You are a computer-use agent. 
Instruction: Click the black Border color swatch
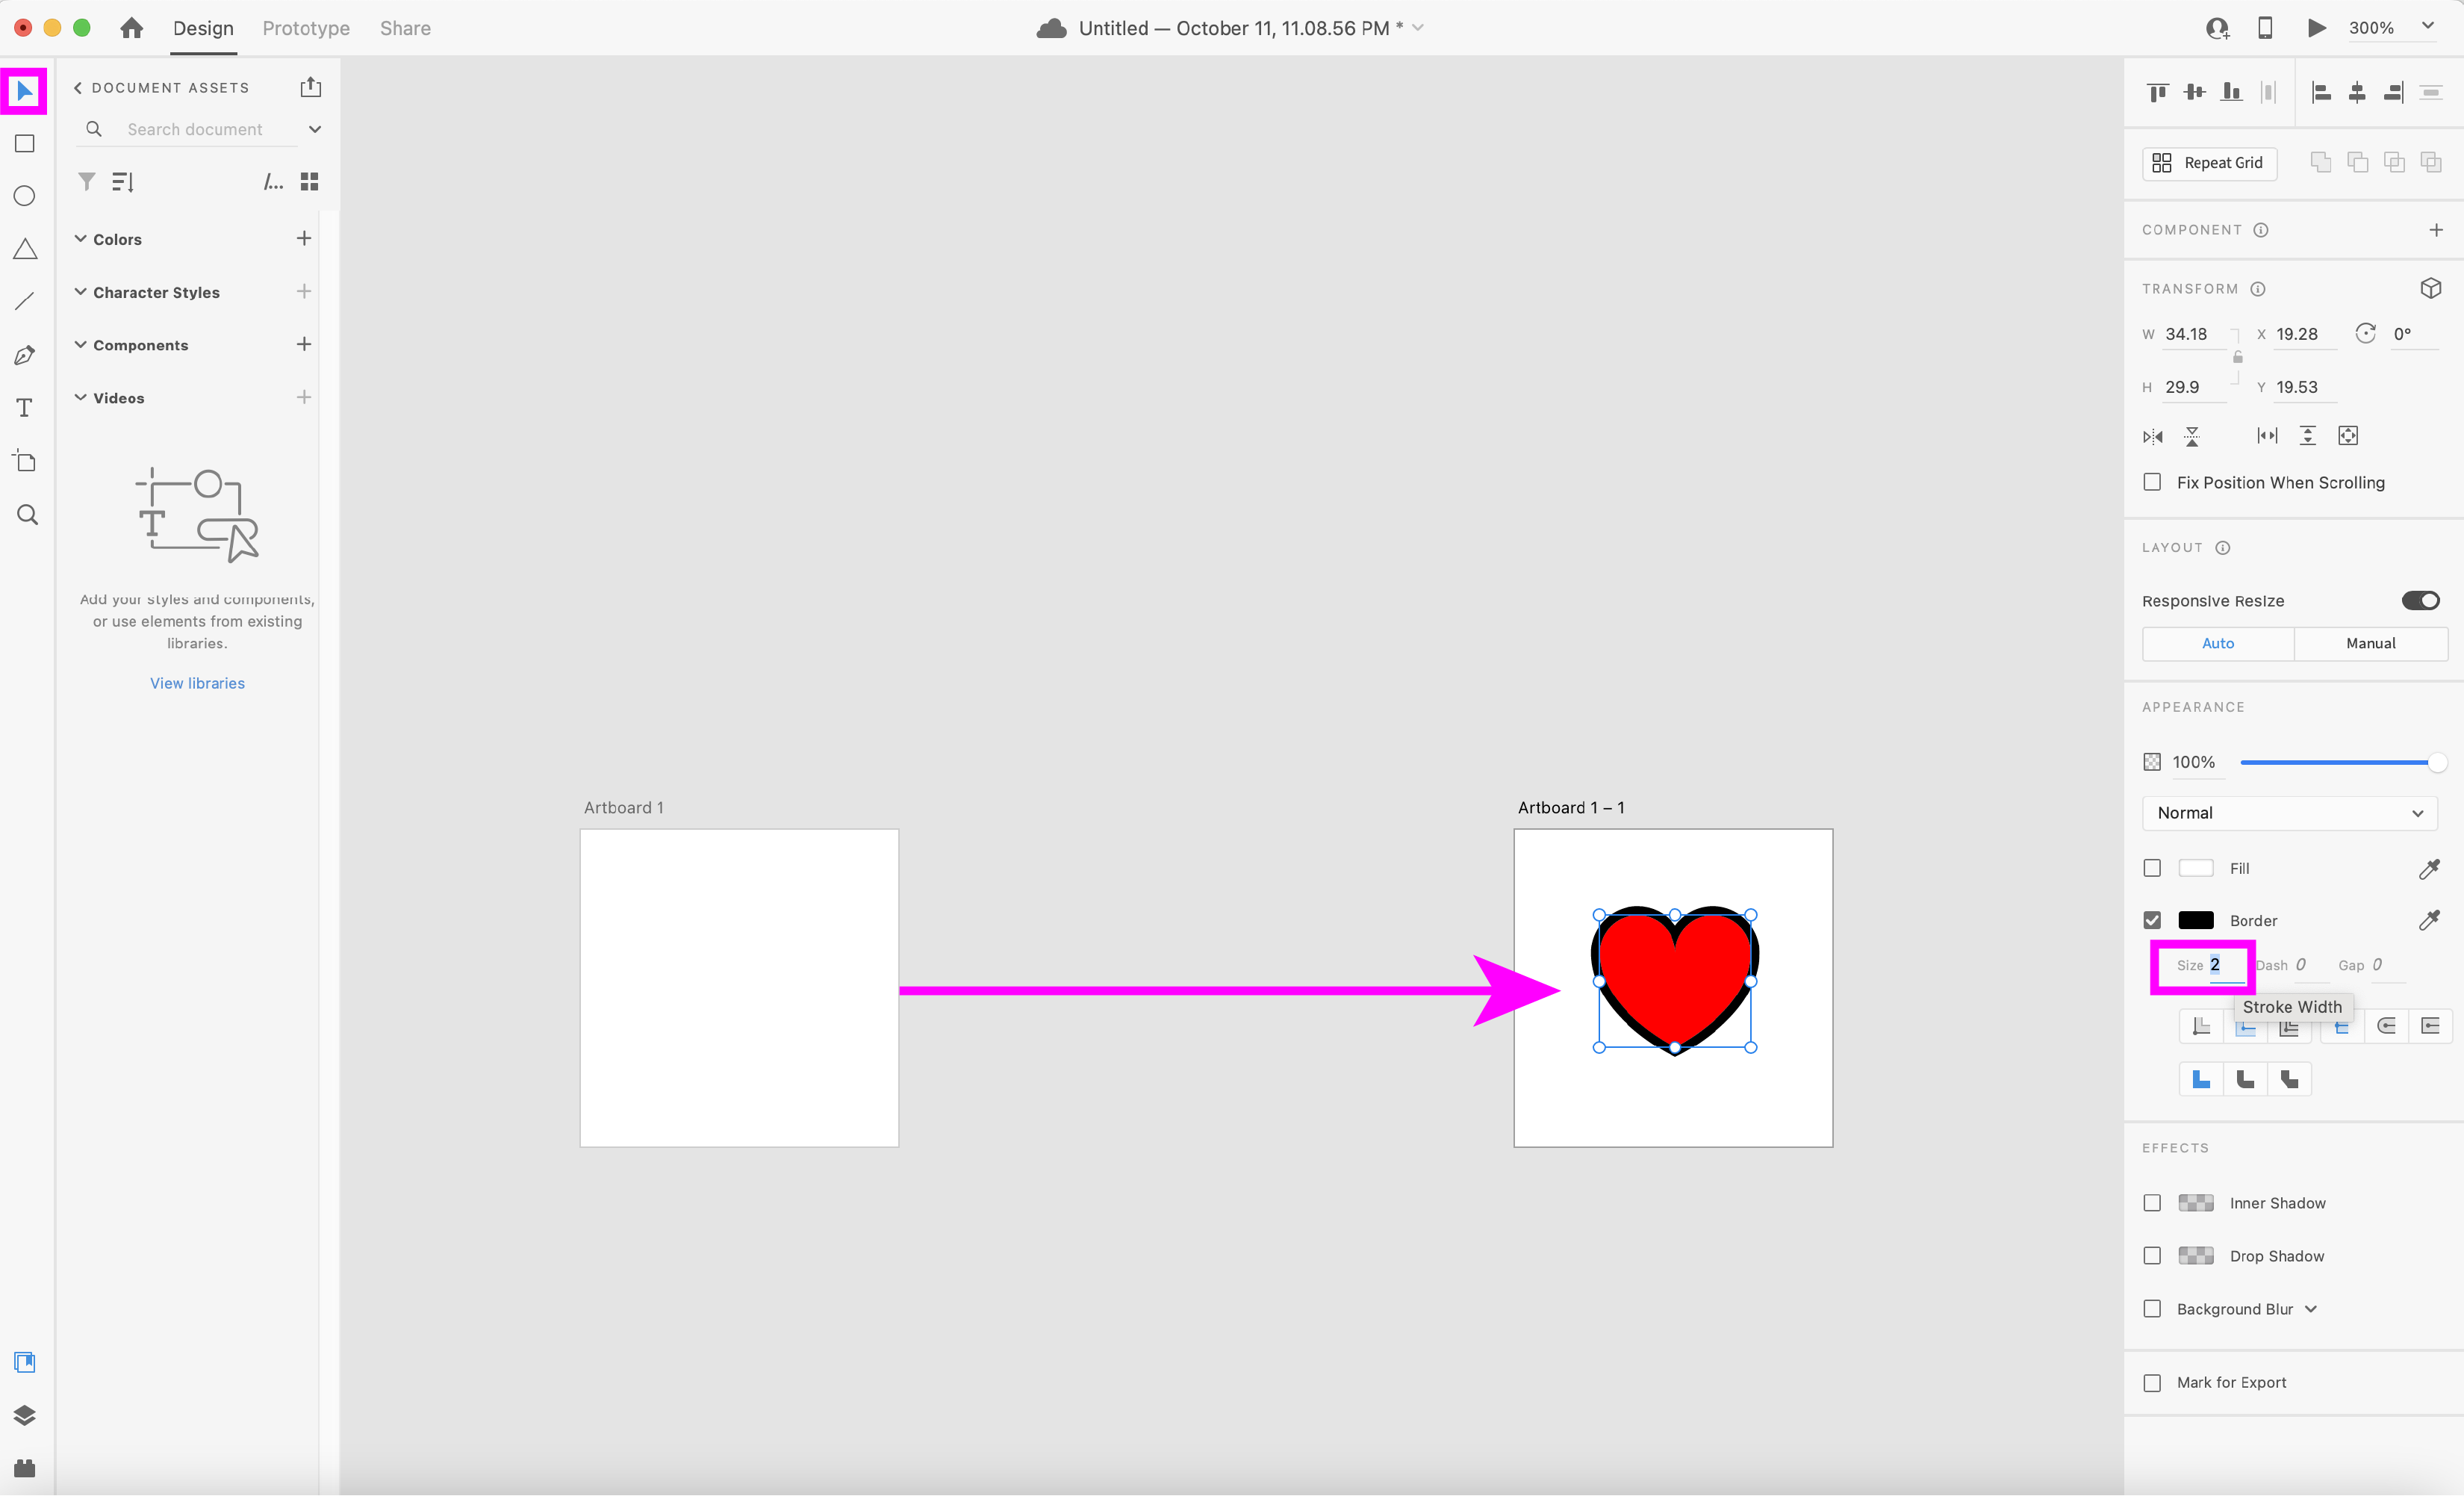point(2195,920)
